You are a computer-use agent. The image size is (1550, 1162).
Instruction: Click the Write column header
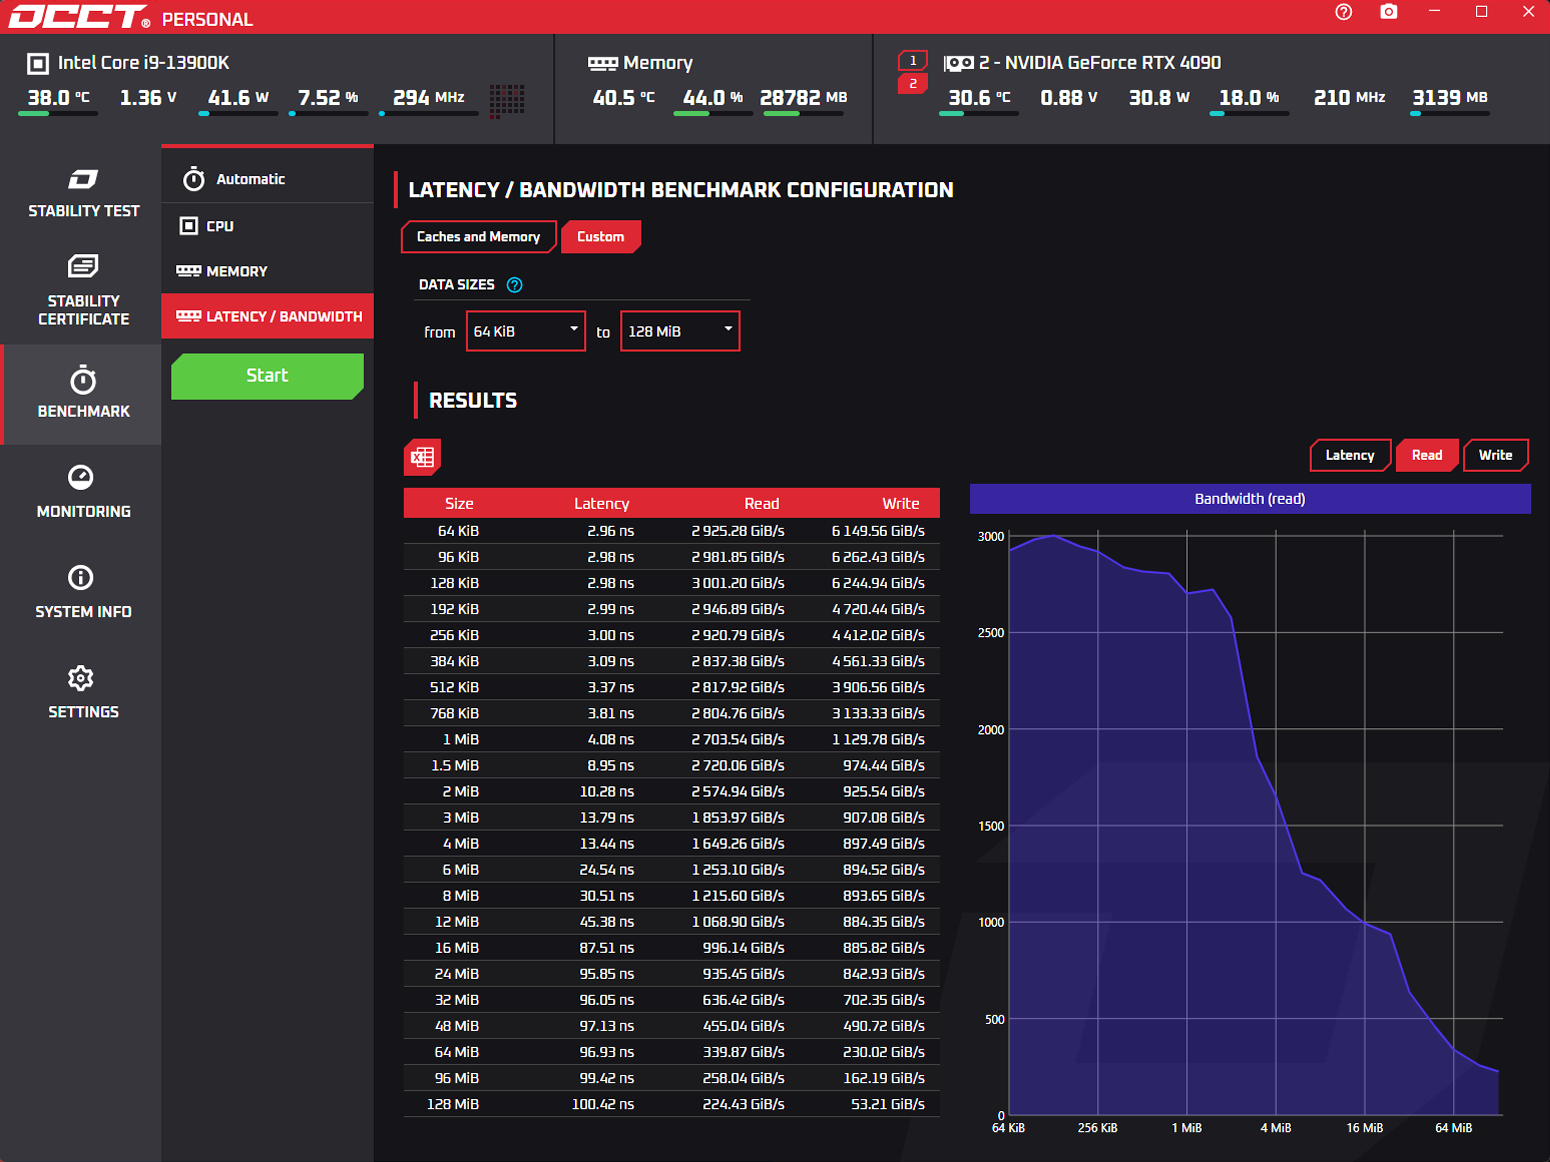click(x=900, y=503)
